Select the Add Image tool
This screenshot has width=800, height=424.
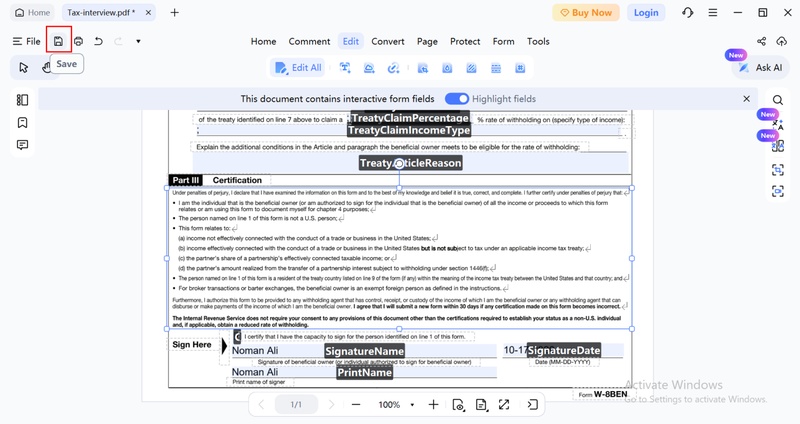point(369,68)
